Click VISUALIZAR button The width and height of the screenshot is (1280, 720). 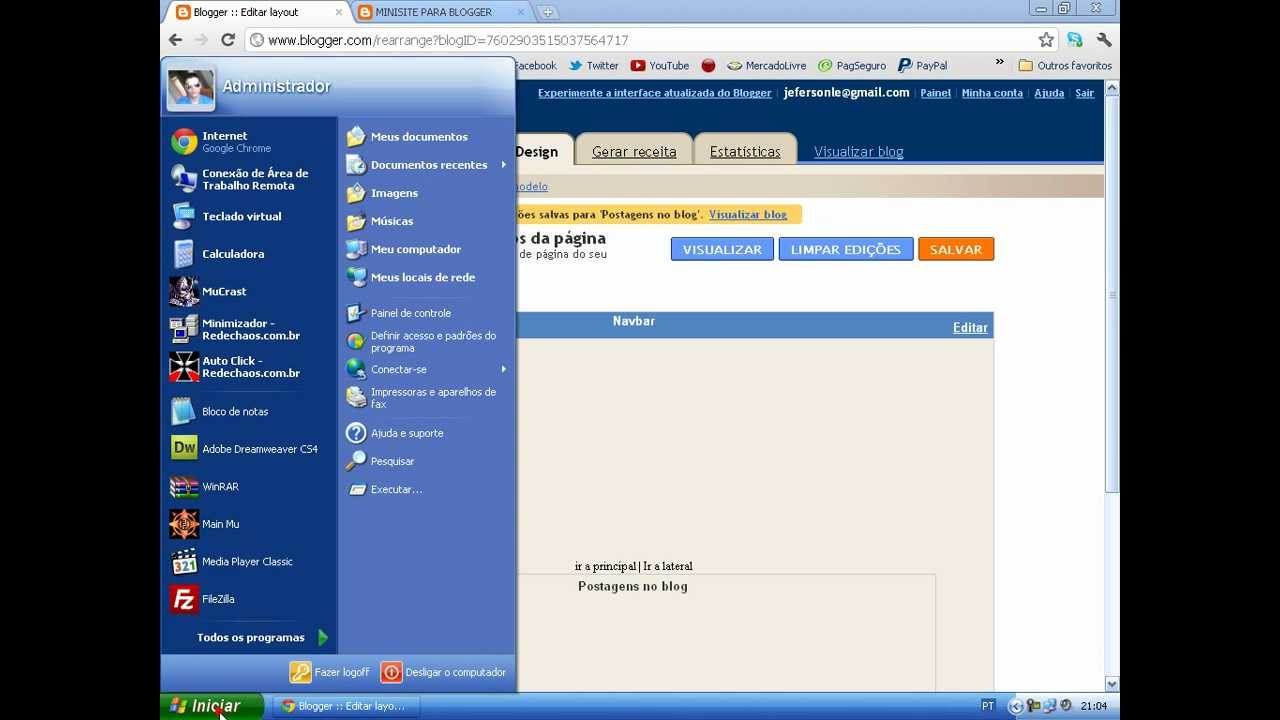[x=722, y=249]
